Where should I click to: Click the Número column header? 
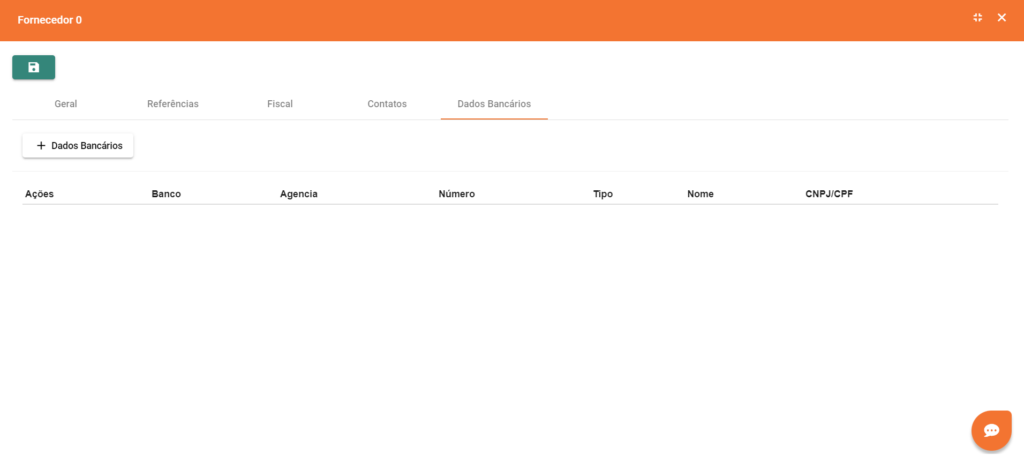pos(456,194)
